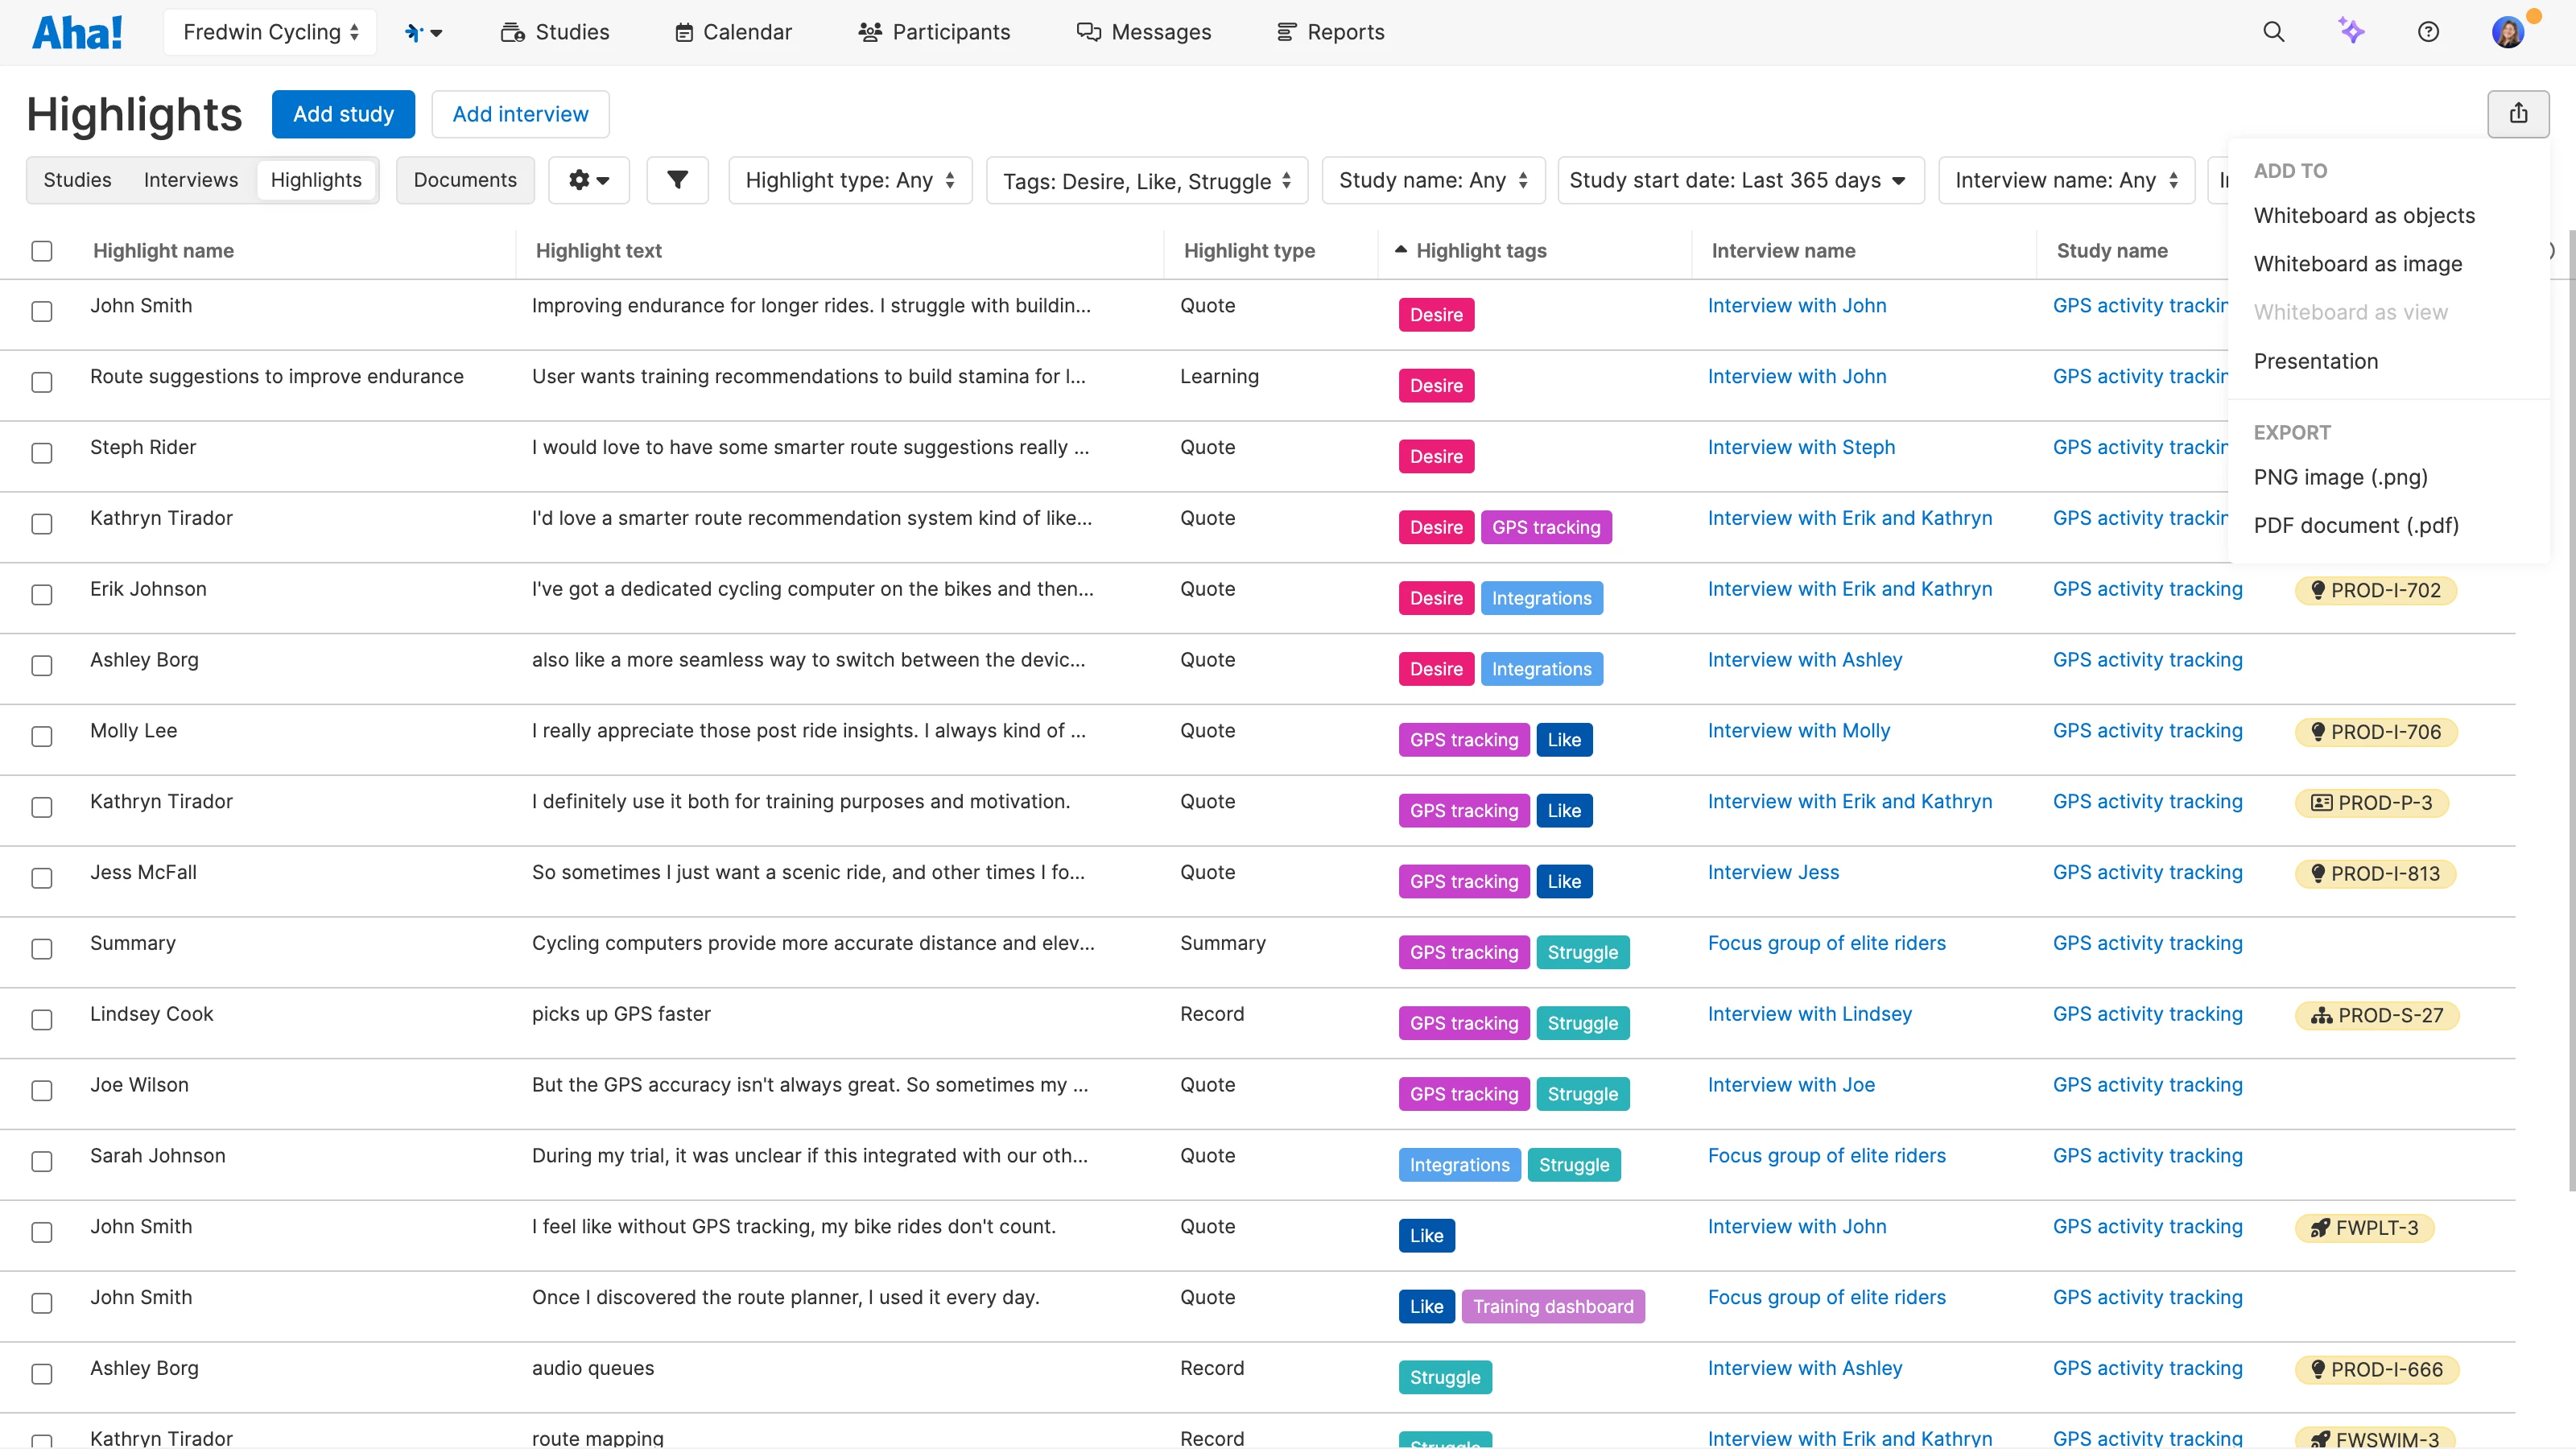The width and height of the screenshot is (2576, 1449).
Task: Check the row checkbox for Molly Lee
Action: point(41,737)
